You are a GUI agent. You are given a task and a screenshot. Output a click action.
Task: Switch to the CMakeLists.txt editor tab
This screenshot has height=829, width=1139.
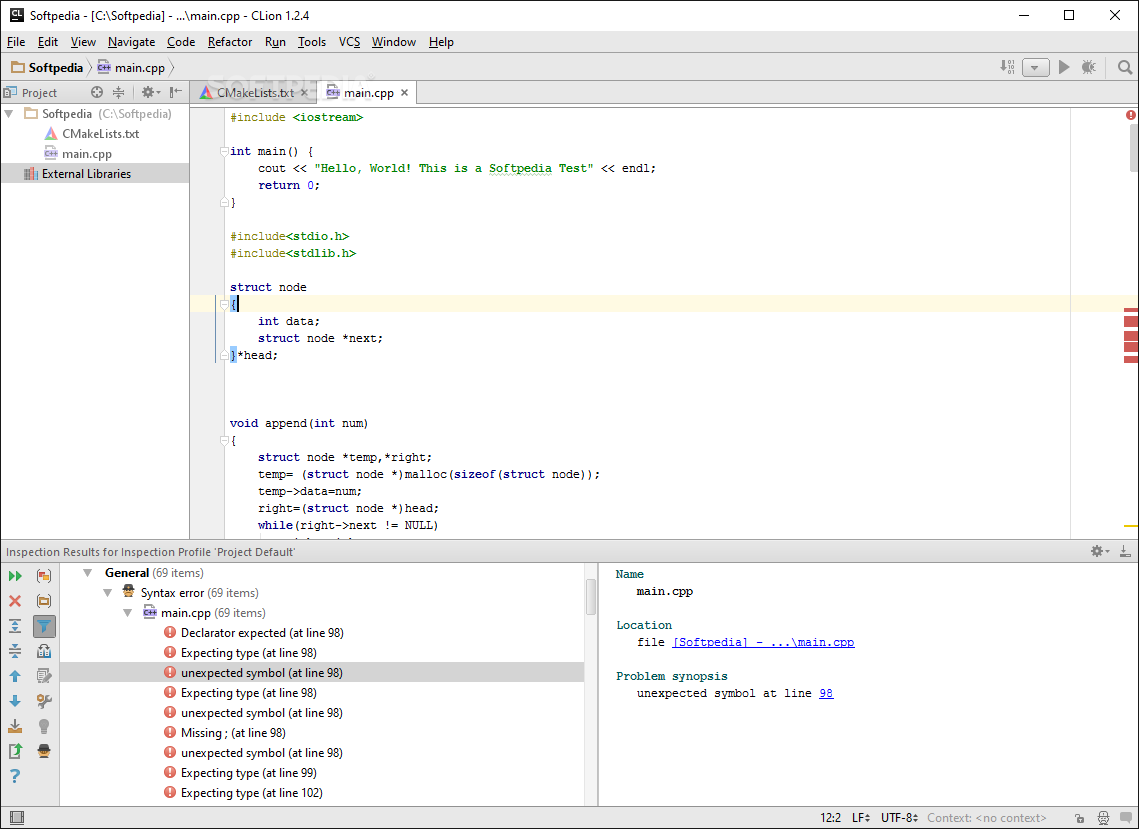point(254,93)
